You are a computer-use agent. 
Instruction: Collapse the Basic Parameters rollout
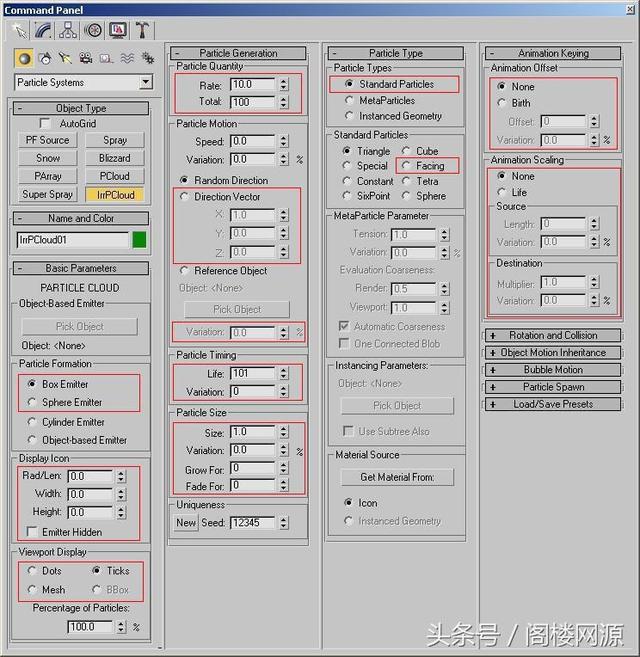click(x=80, y=268)
